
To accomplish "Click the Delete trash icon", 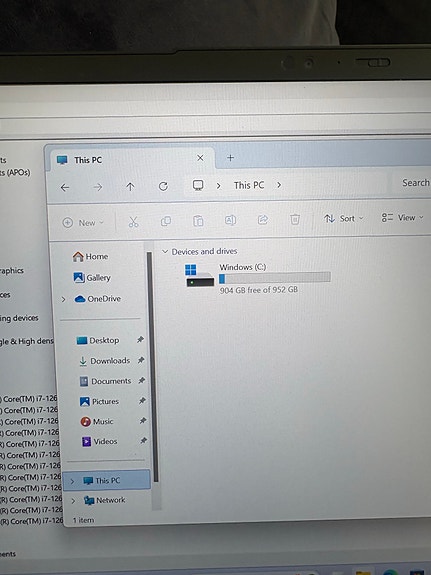I will 295,219.
